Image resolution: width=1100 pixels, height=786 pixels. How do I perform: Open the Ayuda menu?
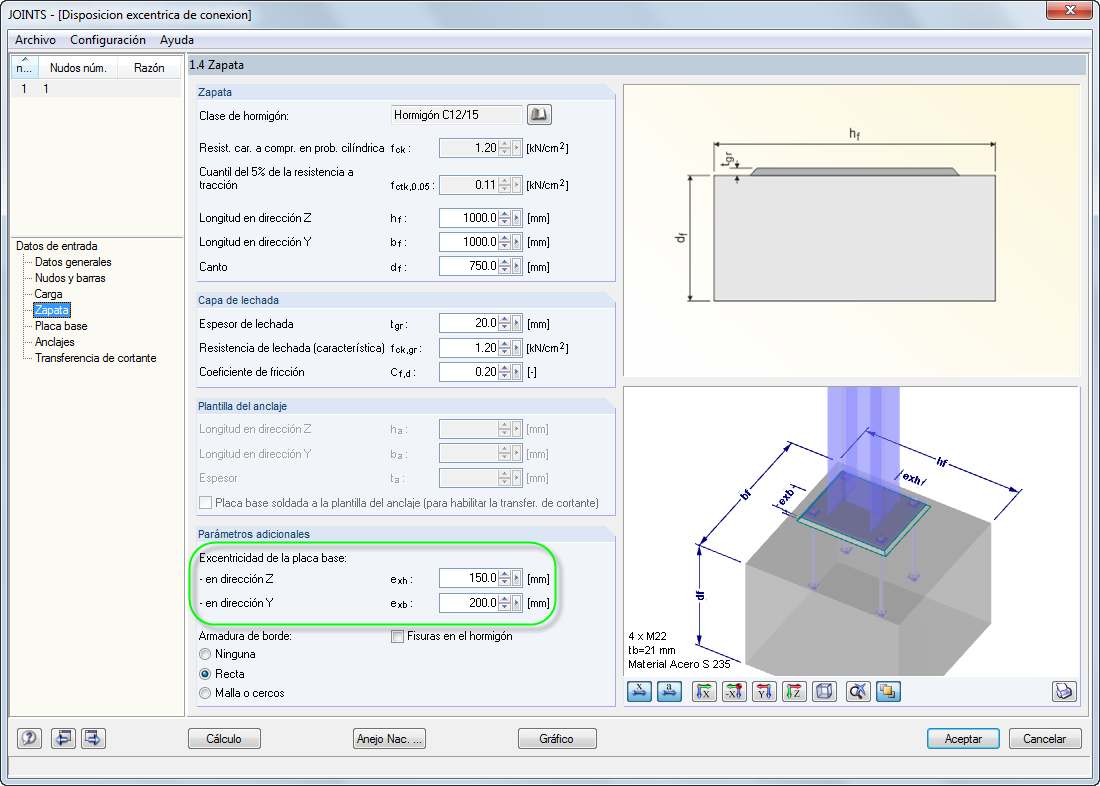(177, 40)
